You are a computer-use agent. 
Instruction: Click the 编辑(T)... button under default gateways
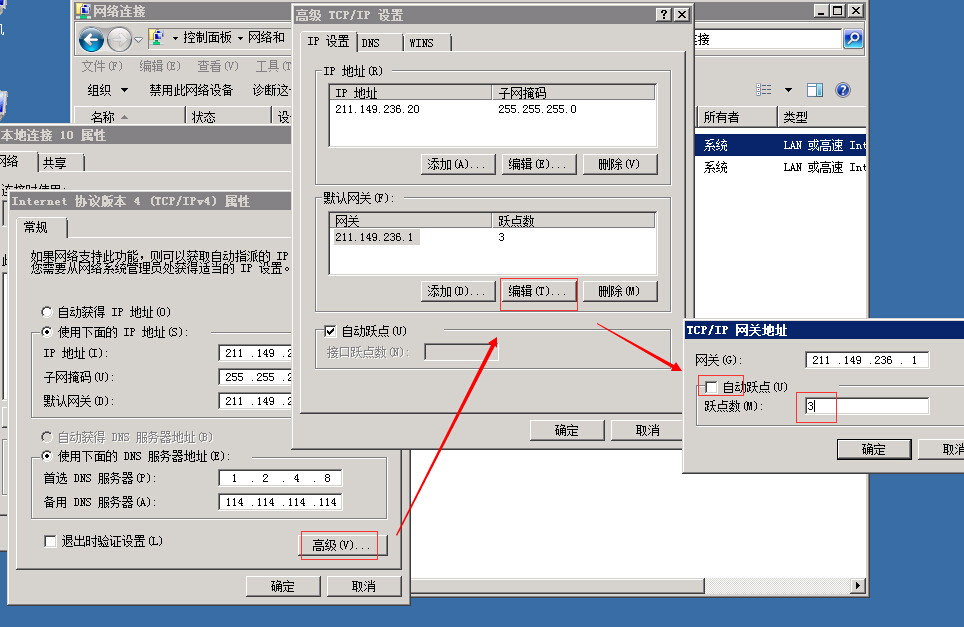click(x=538, y=291)
